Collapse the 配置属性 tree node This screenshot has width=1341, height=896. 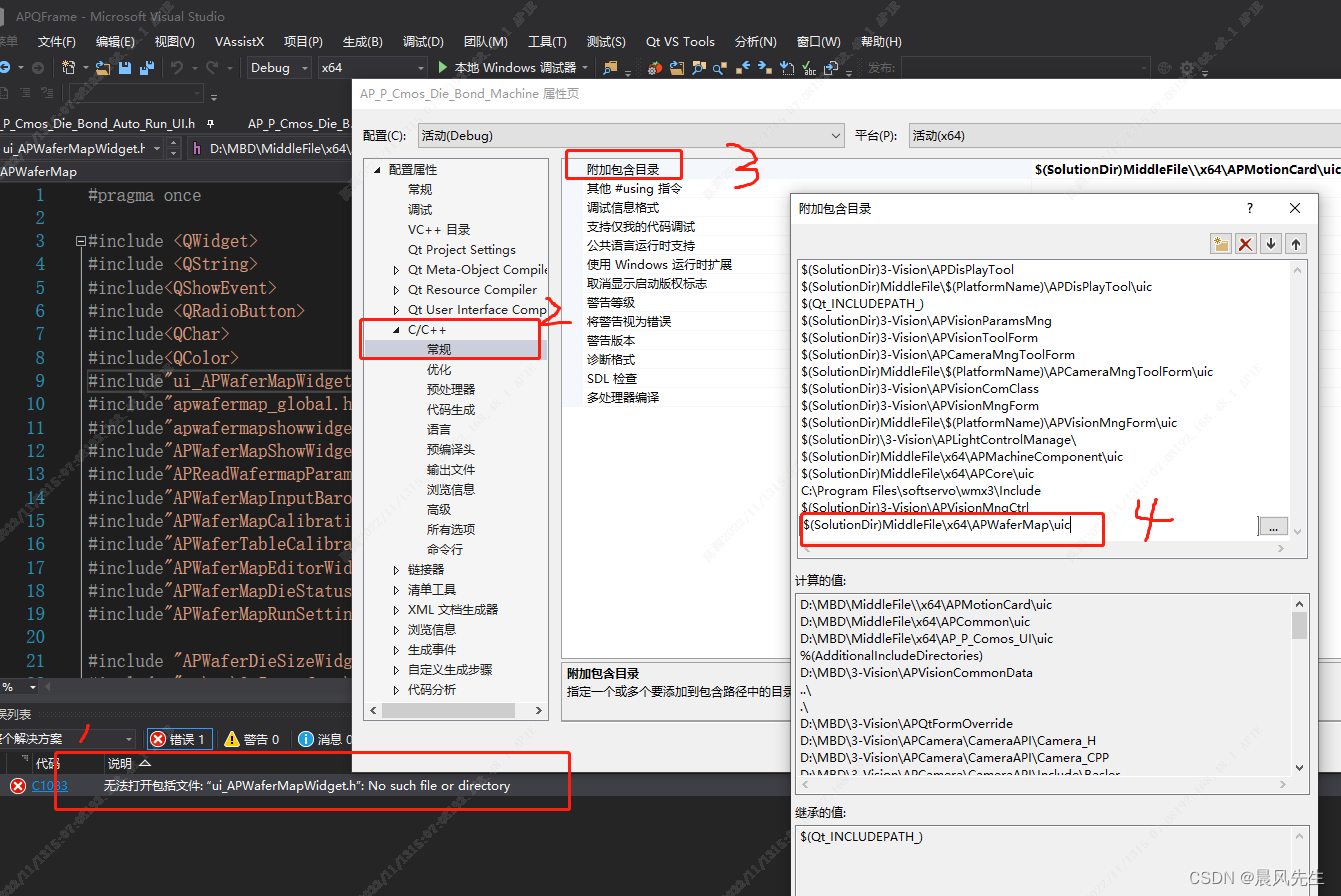(x=378, y=170)
